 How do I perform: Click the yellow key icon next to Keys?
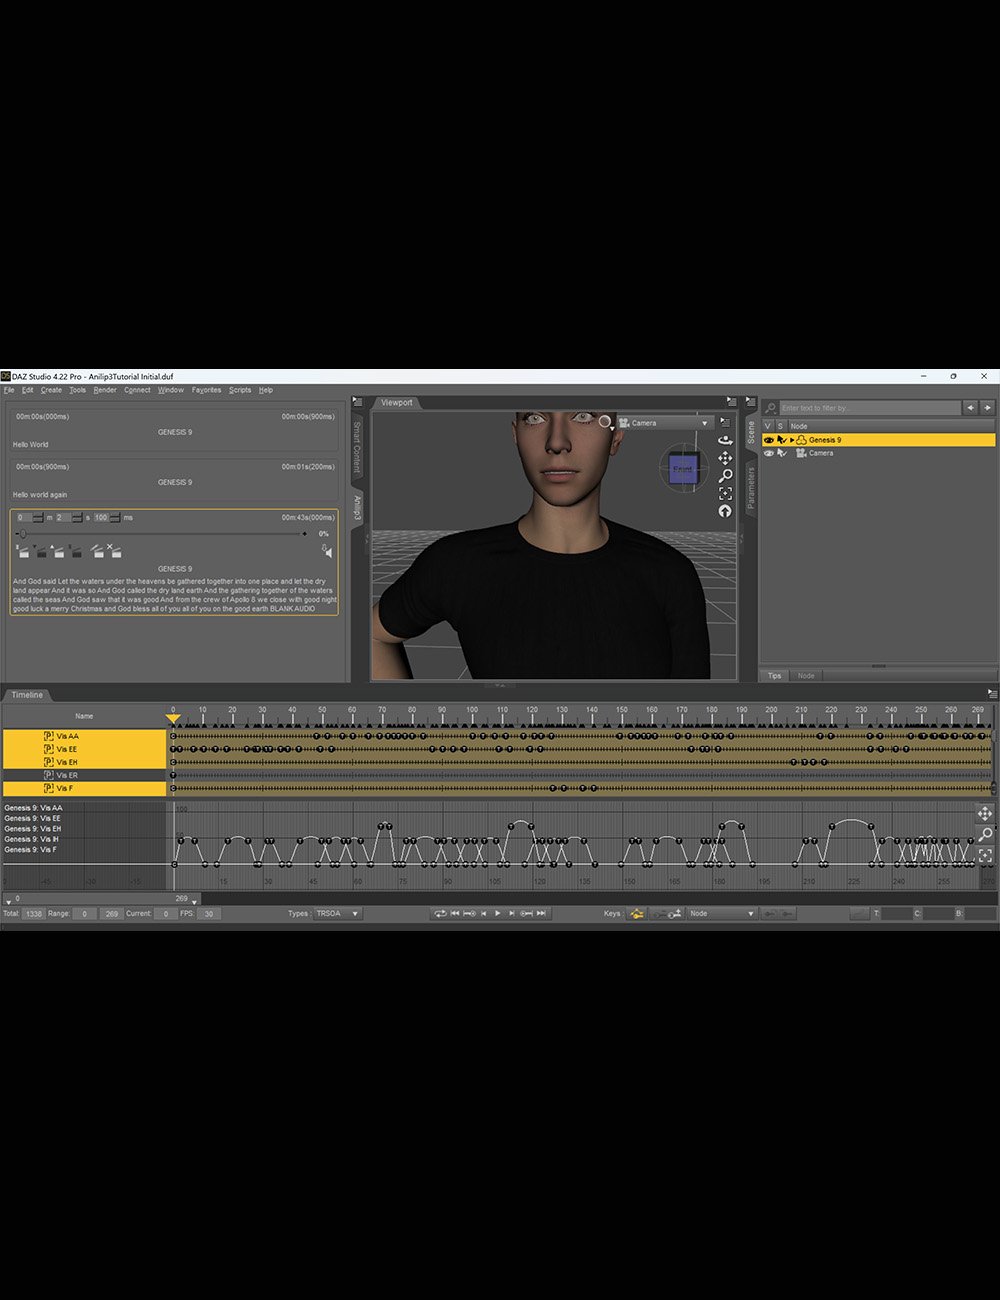636,913
